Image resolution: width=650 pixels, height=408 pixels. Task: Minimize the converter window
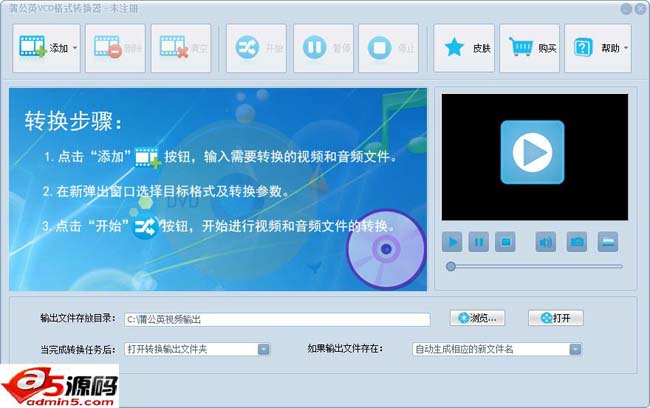626,9
